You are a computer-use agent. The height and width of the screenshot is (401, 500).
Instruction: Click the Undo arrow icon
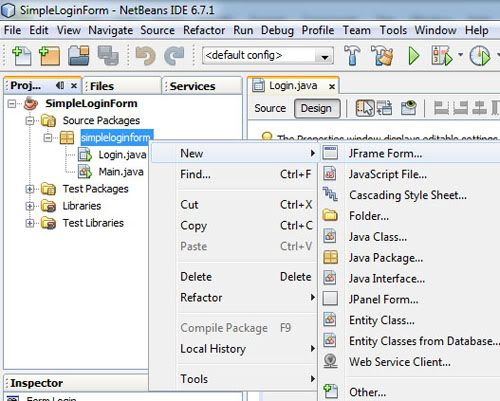pyautogui.click(x=145, y=56)
